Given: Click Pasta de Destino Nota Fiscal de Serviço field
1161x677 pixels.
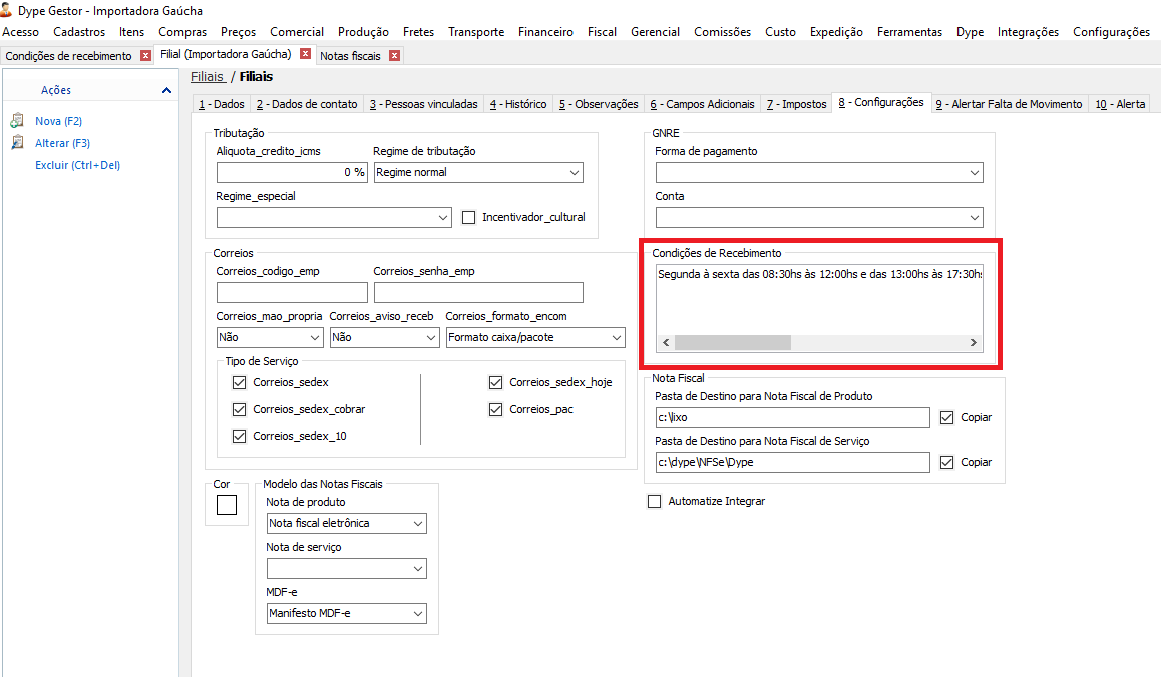Looking at the screenshot, I should 792,462.
